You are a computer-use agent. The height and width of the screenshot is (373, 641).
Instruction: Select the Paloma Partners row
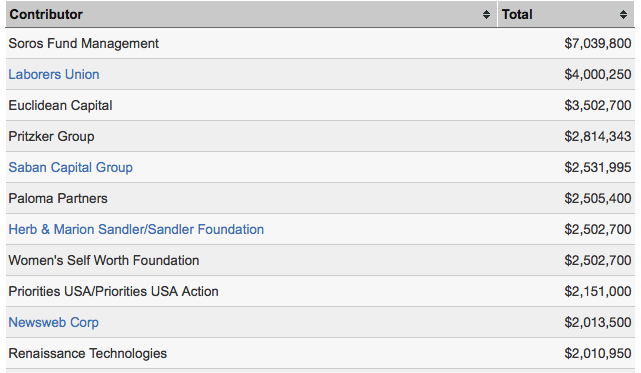[x=320, y=198]
